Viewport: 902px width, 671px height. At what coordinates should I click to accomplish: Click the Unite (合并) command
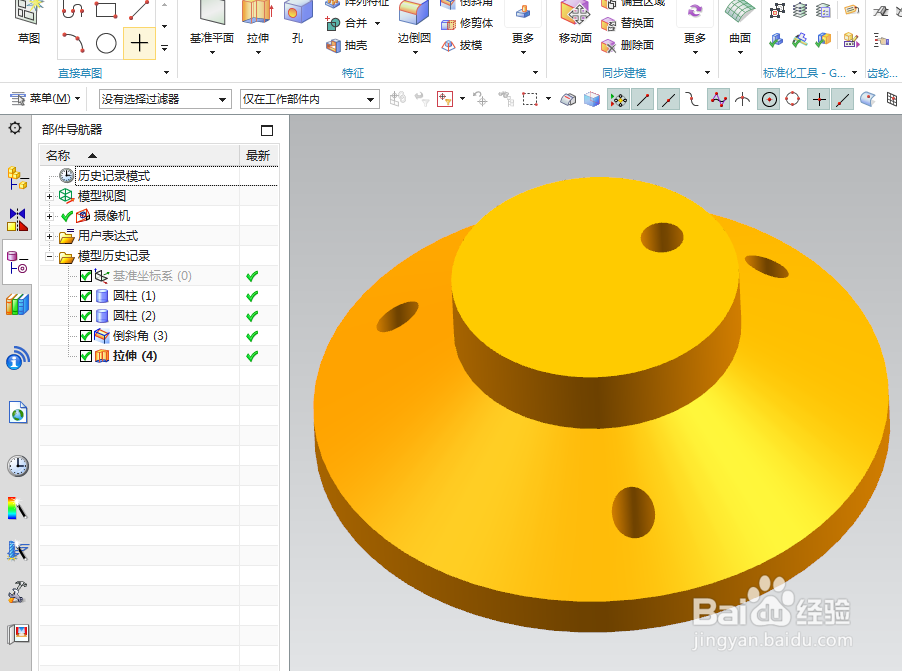point(347,23)
